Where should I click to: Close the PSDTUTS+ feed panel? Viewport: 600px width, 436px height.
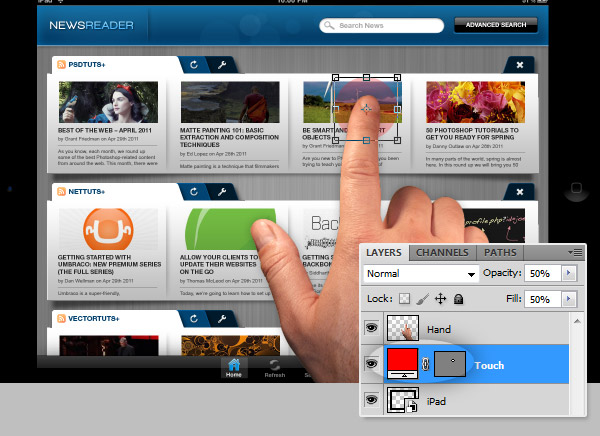[520, 65]
